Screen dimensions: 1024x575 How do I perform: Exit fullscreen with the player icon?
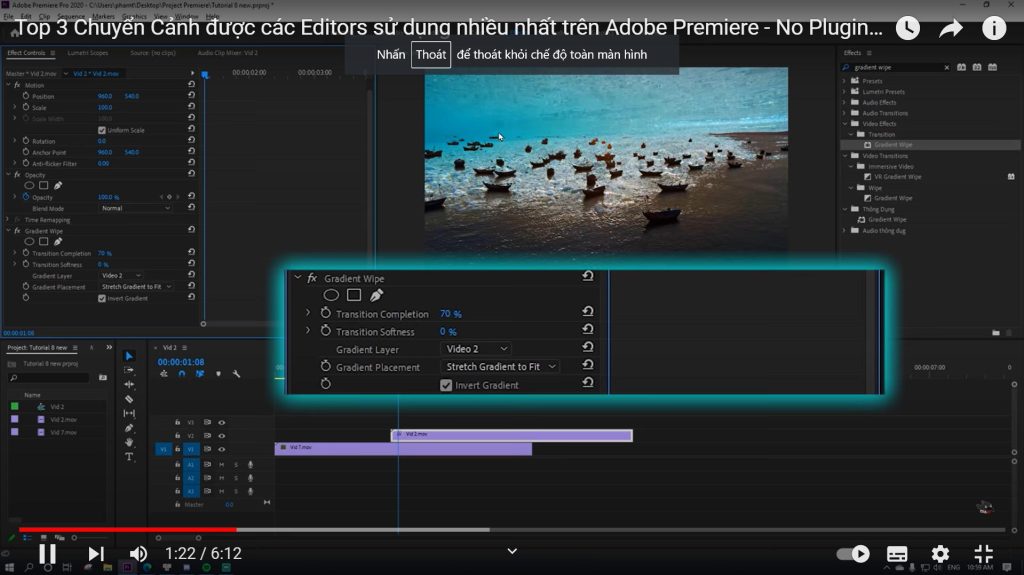pyautogui.click(x=984, y=554)
